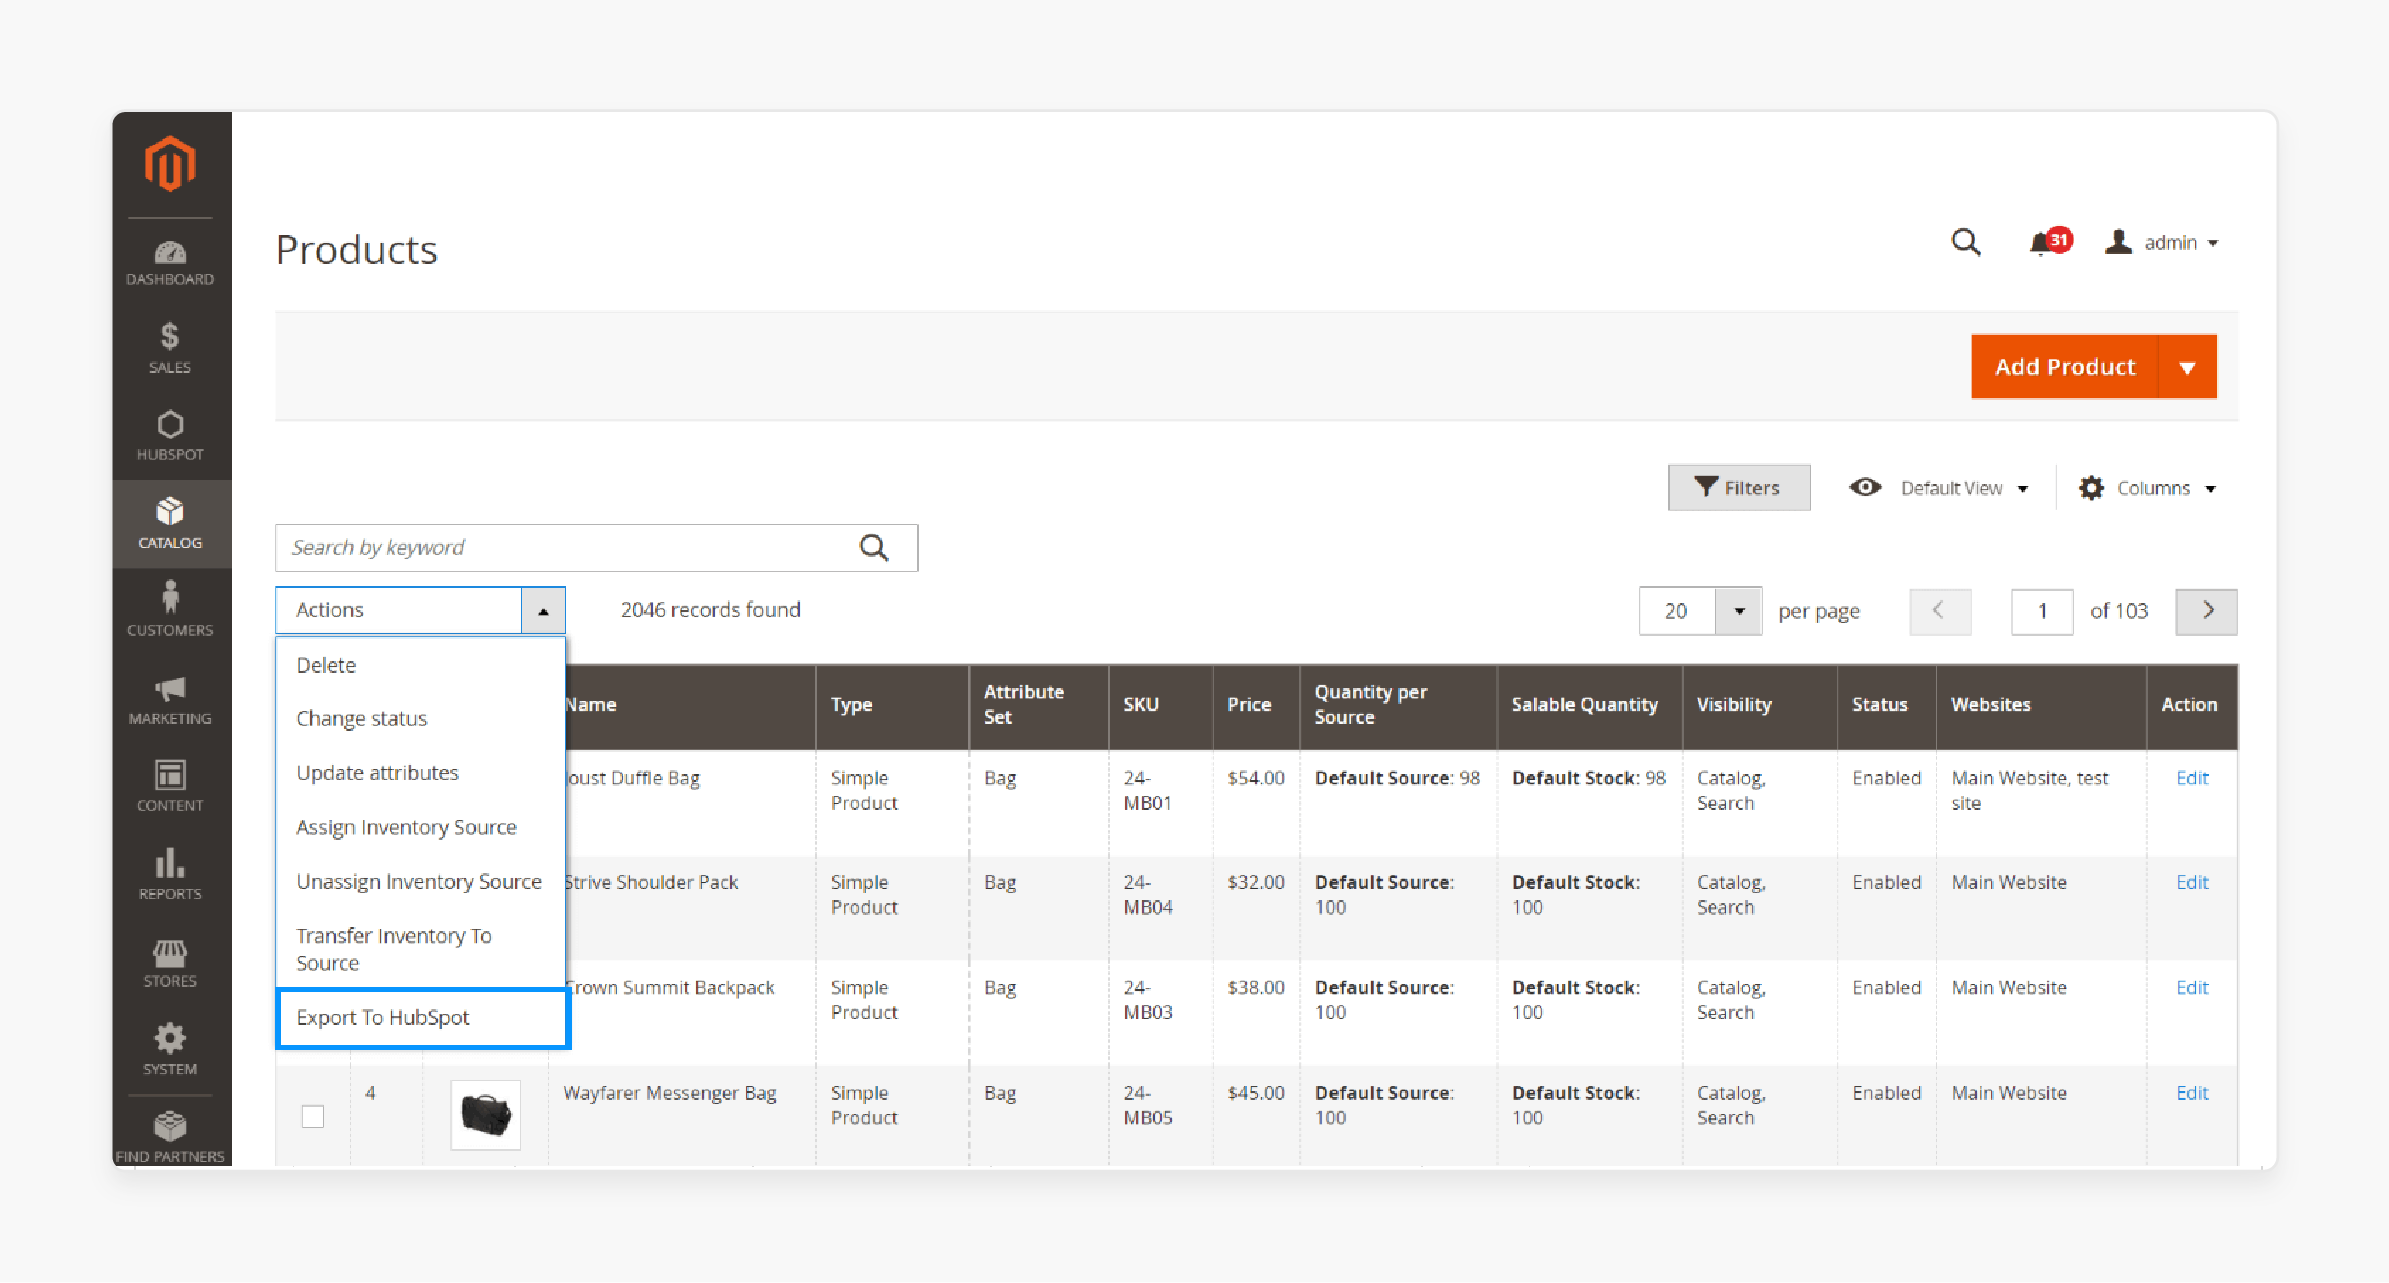
Task: Select Transfer Inventory To Source action
Action: [x=421, y=949]
